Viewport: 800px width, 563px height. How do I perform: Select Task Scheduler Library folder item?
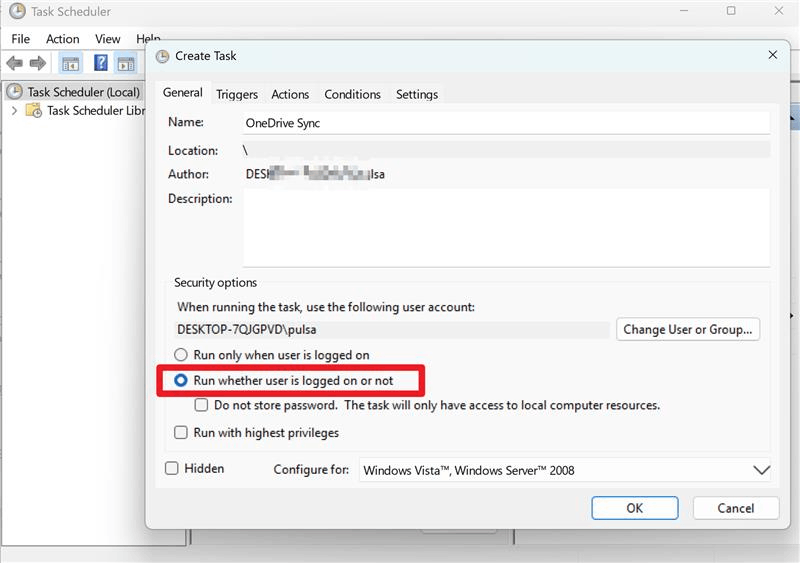pyautogui.click(x=96, y=110)
